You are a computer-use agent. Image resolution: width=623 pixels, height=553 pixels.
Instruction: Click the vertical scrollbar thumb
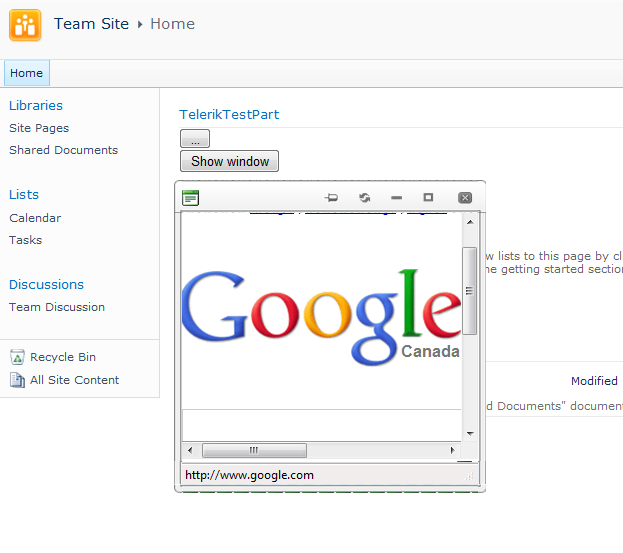470,291
